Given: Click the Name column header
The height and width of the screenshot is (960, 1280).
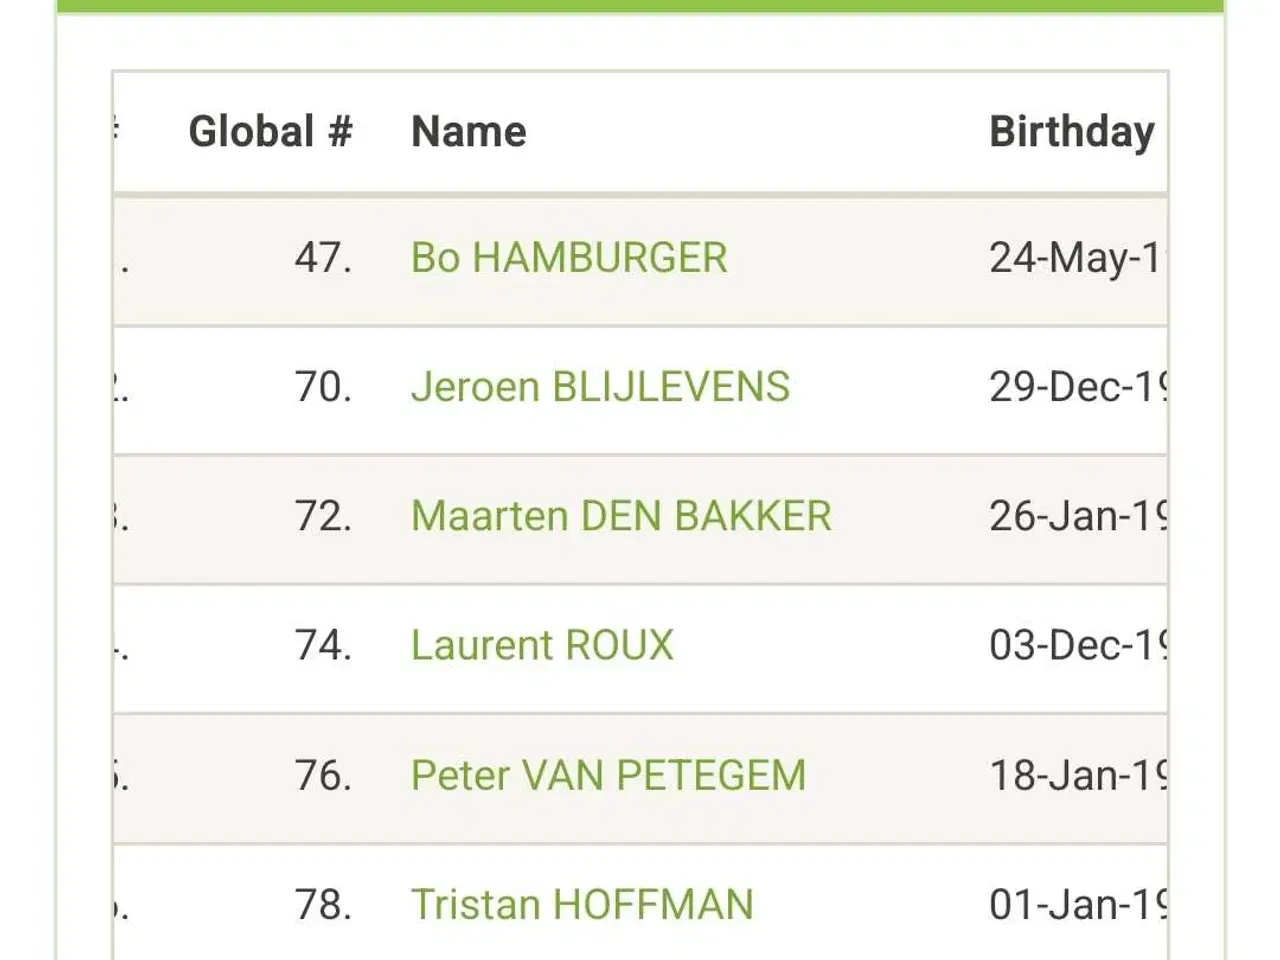Looking at the screenshot, I should (468, 132).
